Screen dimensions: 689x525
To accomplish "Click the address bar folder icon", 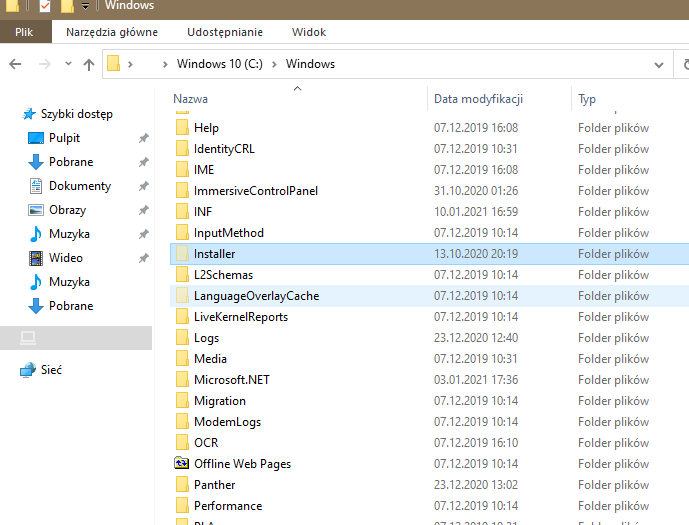I will [114, 64].
